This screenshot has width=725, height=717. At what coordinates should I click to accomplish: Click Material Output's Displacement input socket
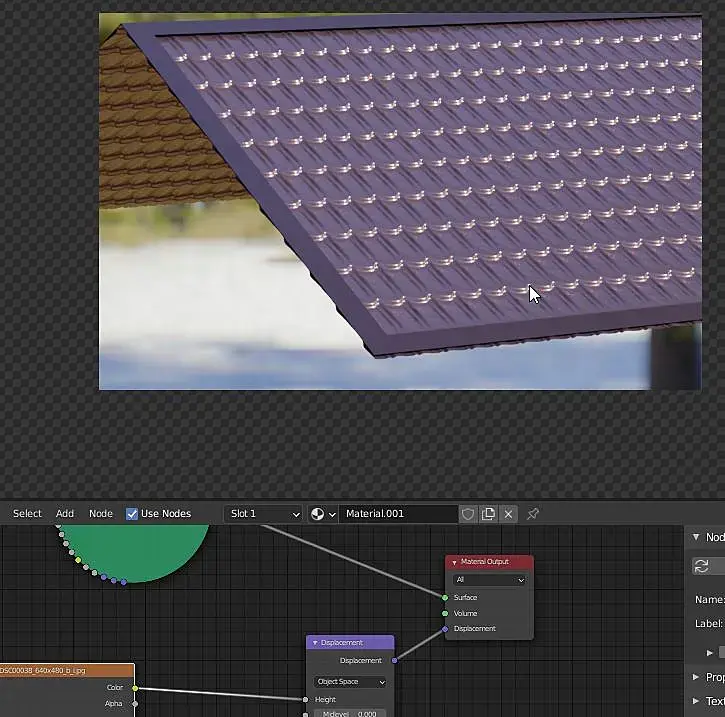pos(445,629)
